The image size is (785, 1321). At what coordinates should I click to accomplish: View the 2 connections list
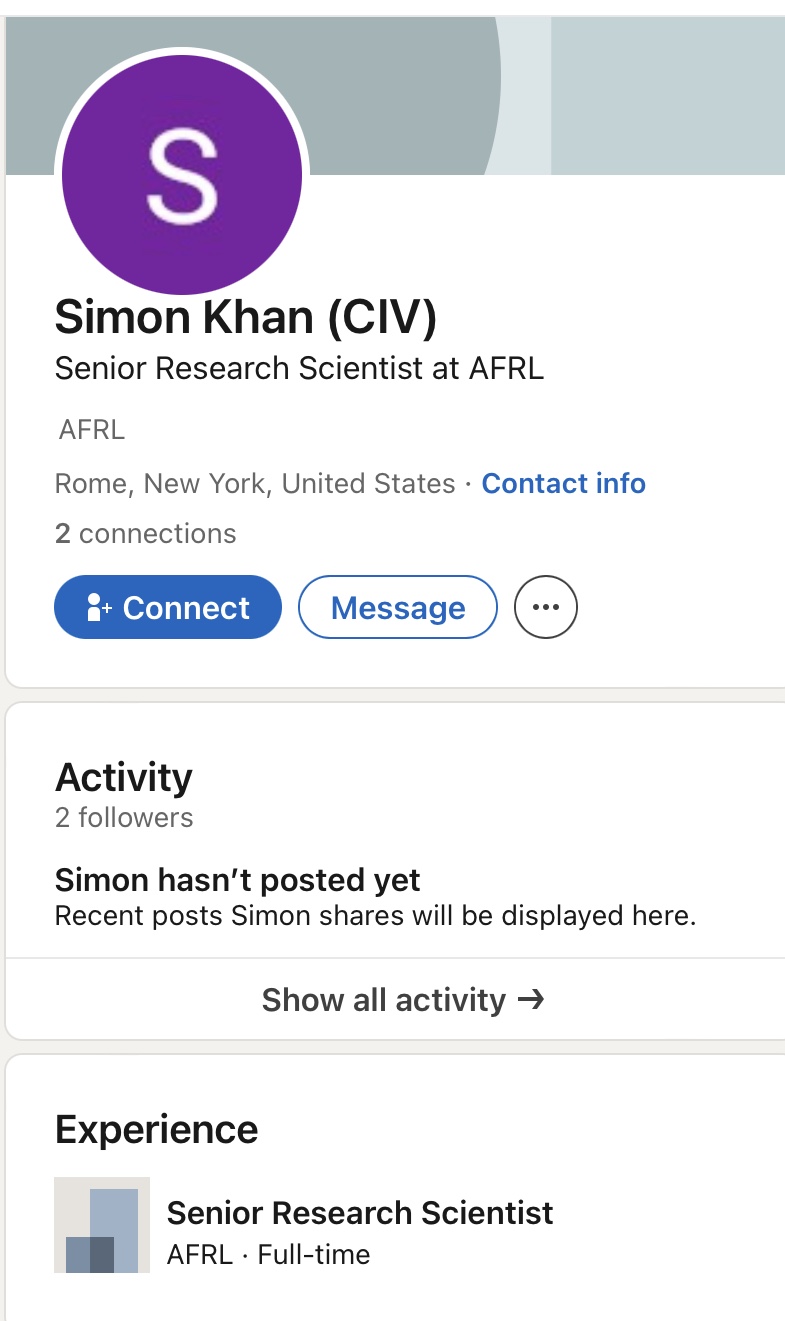pyautogui.click(x=145, y=534)
